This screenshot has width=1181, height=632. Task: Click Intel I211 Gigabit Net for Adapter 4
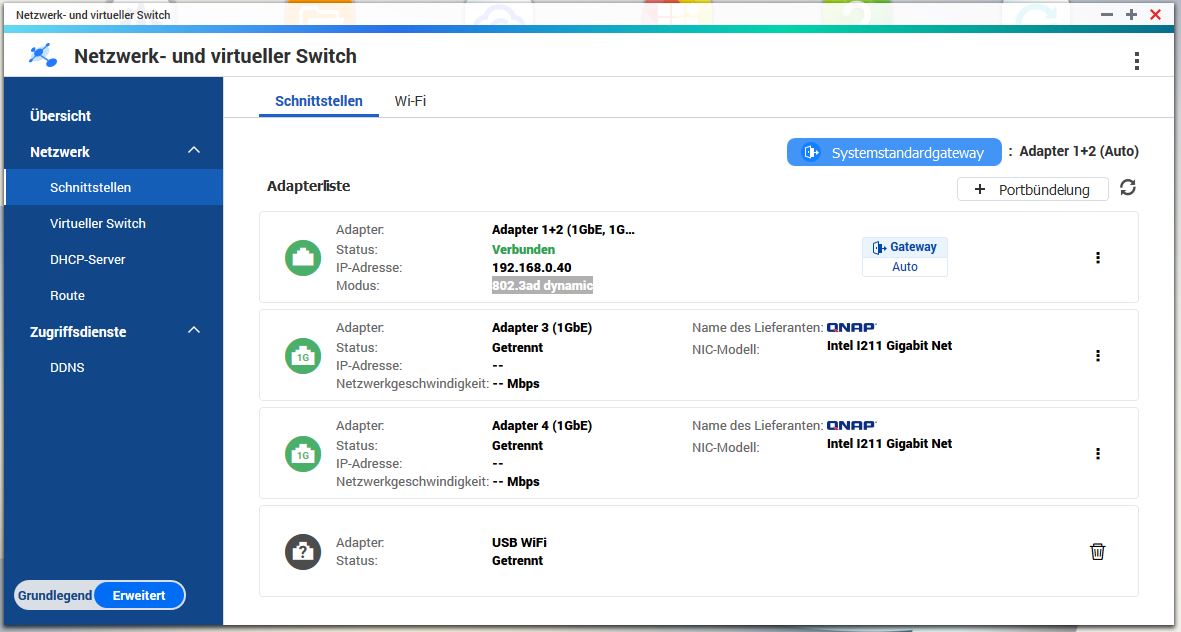890,444
